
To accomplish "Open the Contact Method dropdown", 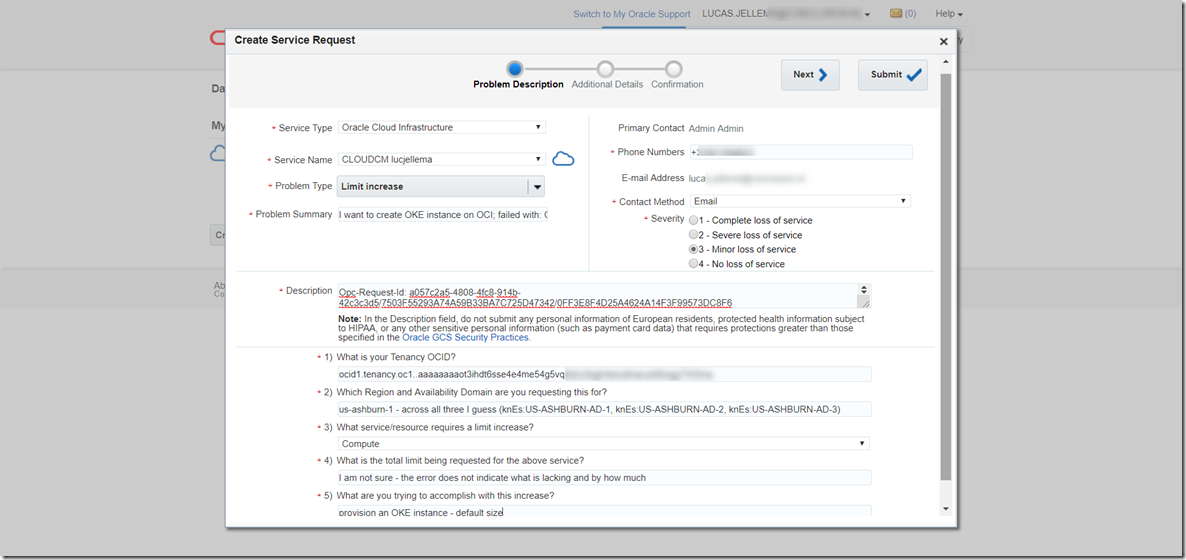I will pos(799,201).
